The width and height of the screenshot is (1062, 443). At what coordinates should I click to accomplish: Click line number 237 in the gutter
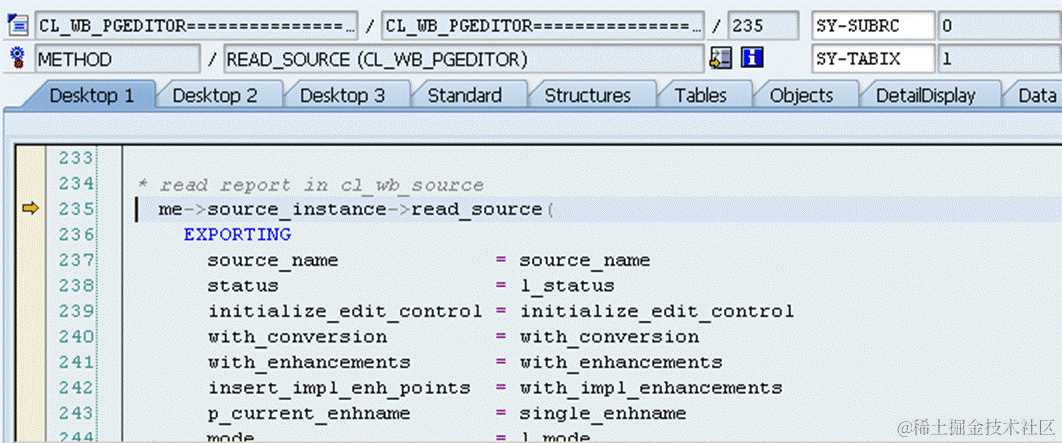(75, 260)
